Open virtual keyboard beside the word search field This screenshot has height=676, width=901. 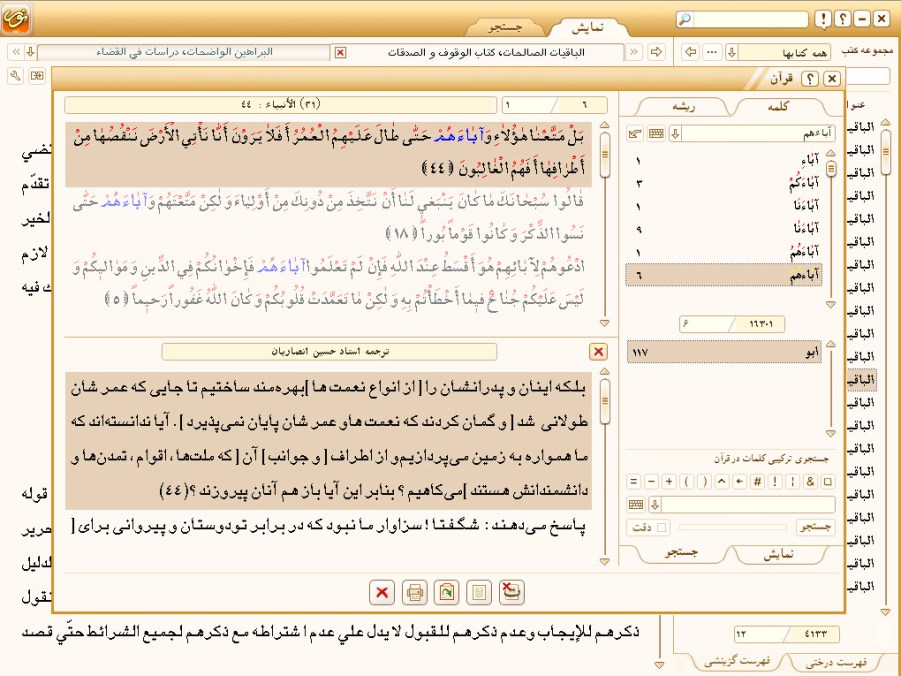click(656, 133)
